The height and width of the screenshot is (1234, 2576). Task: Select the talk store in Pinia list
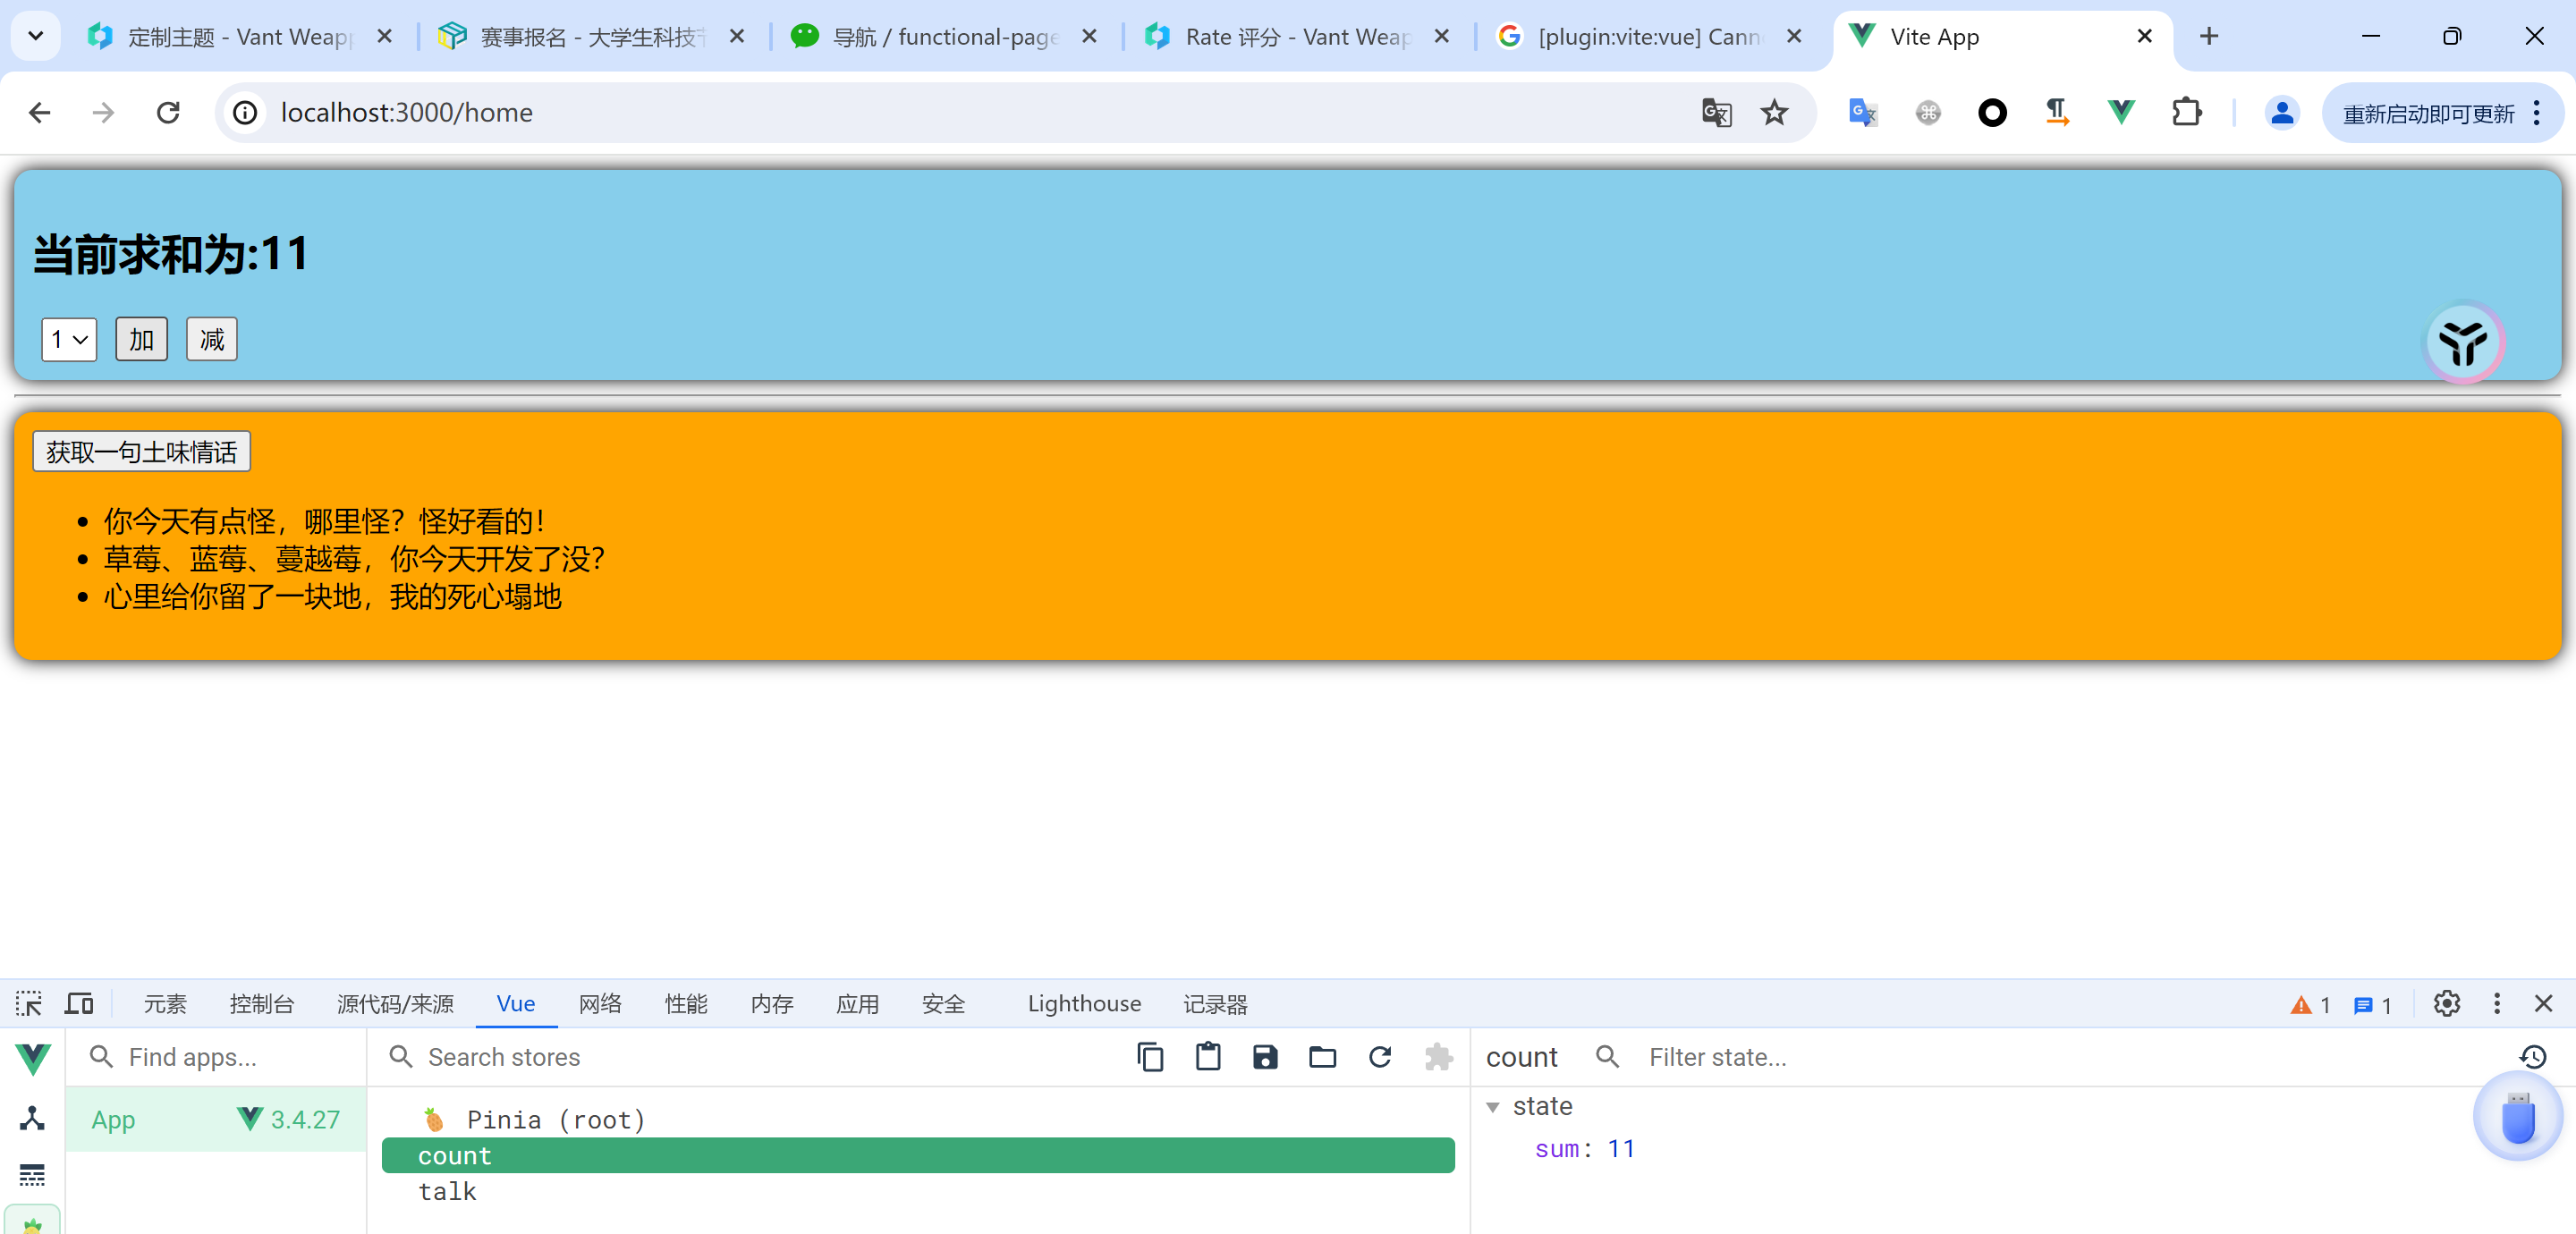click(447, 1191)
